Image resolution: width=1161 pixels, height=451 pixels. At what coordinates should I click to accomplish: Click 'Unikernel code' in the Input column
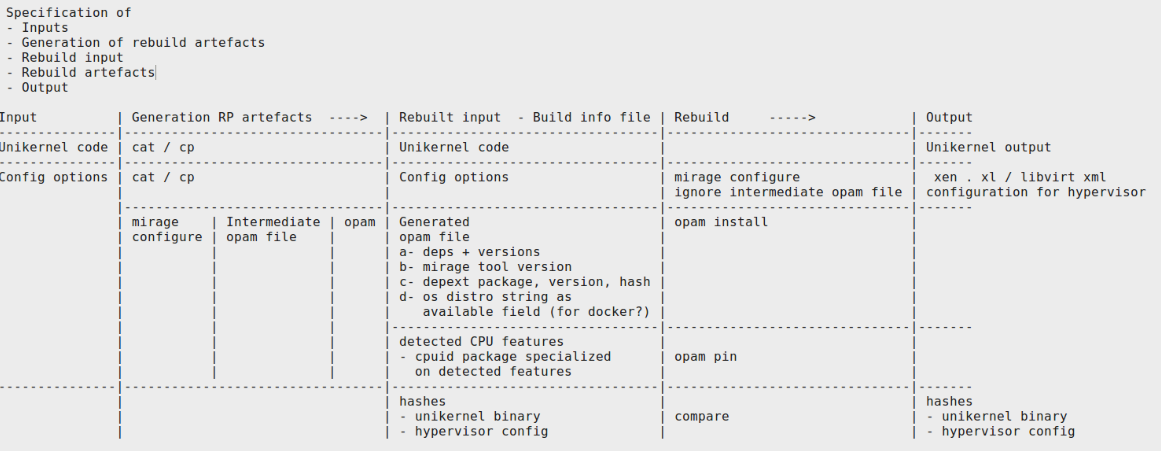click(x=53, y=147)
